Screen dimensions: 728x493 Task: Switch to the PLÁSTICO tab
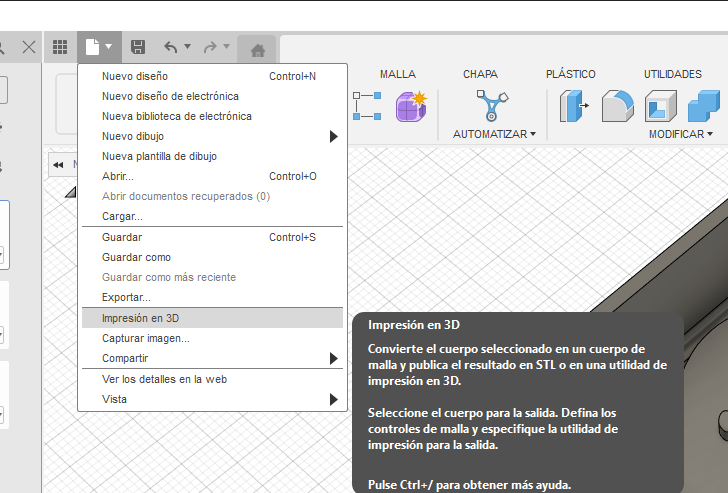(571, 74)
